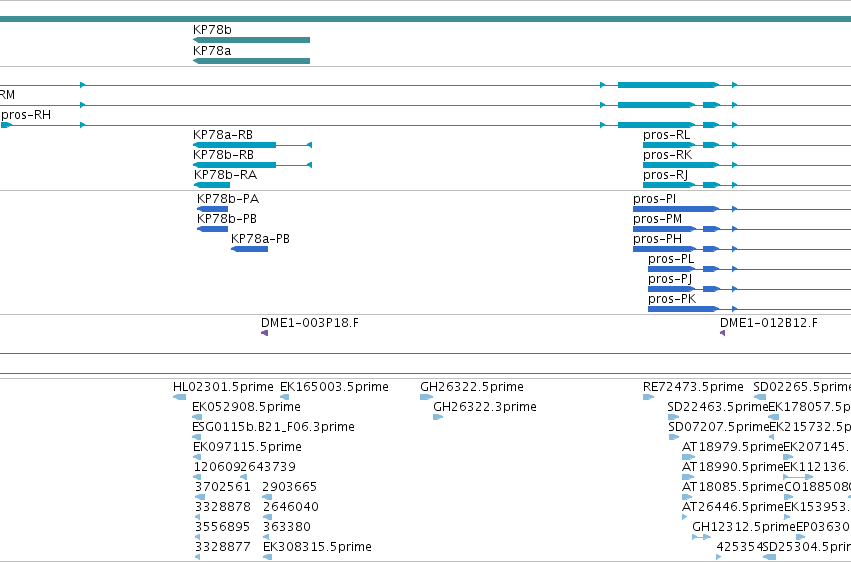The width and height of the screenshot is (851, 562).
Task: Click the AT26446.5prime EST arrow
Action: 684,518
